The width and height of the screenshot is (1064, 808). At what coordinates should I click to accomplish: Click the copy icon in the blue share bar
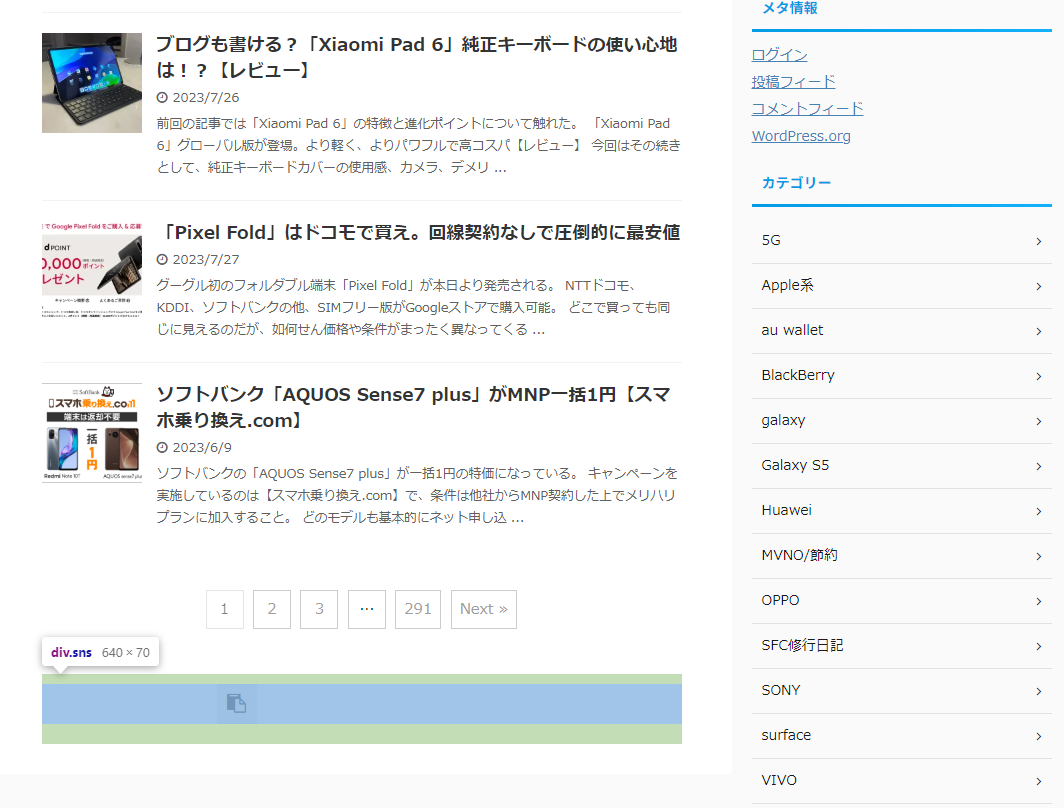click(238, 704)
